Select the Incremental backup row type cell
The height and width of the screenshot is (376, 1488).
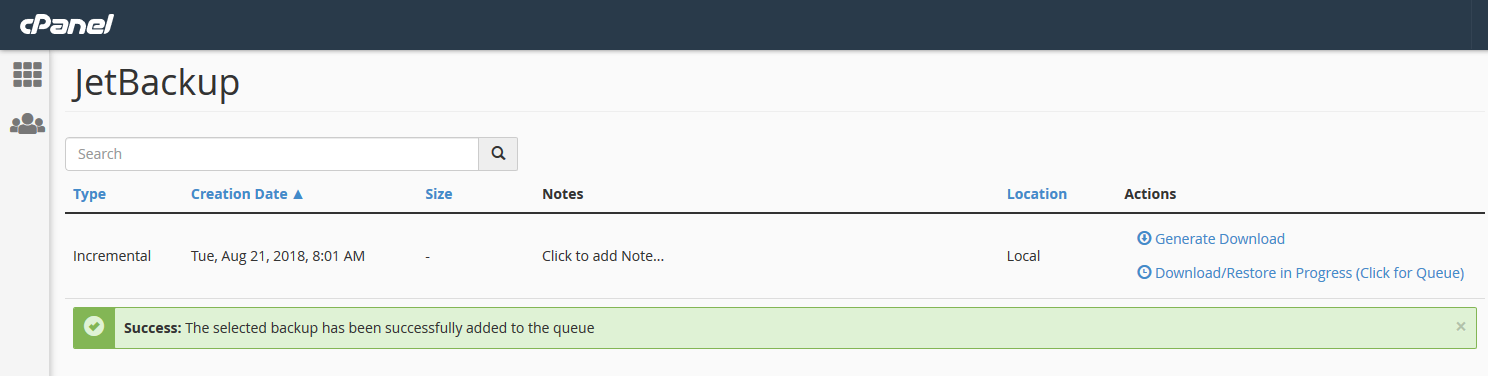[112, 256]
